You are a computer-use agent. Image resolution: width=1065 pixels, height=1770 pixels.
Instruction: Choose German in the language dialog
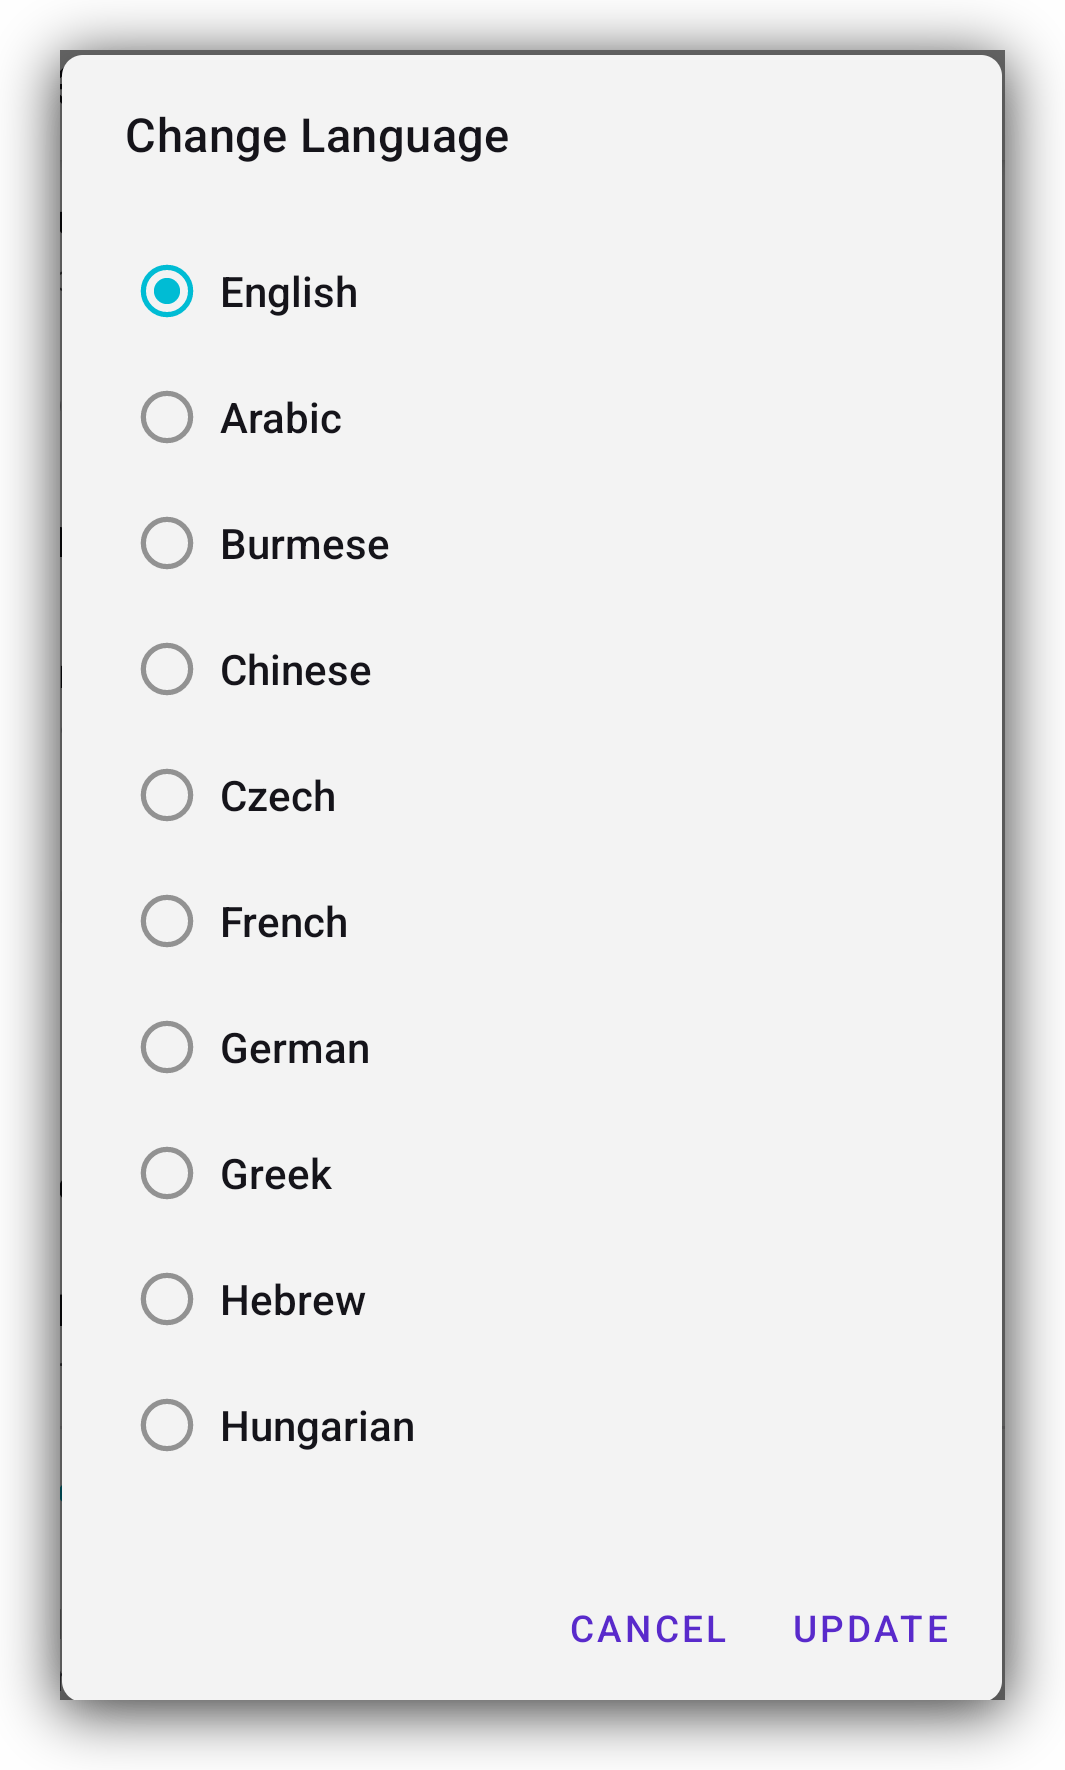coord(167,1048)
